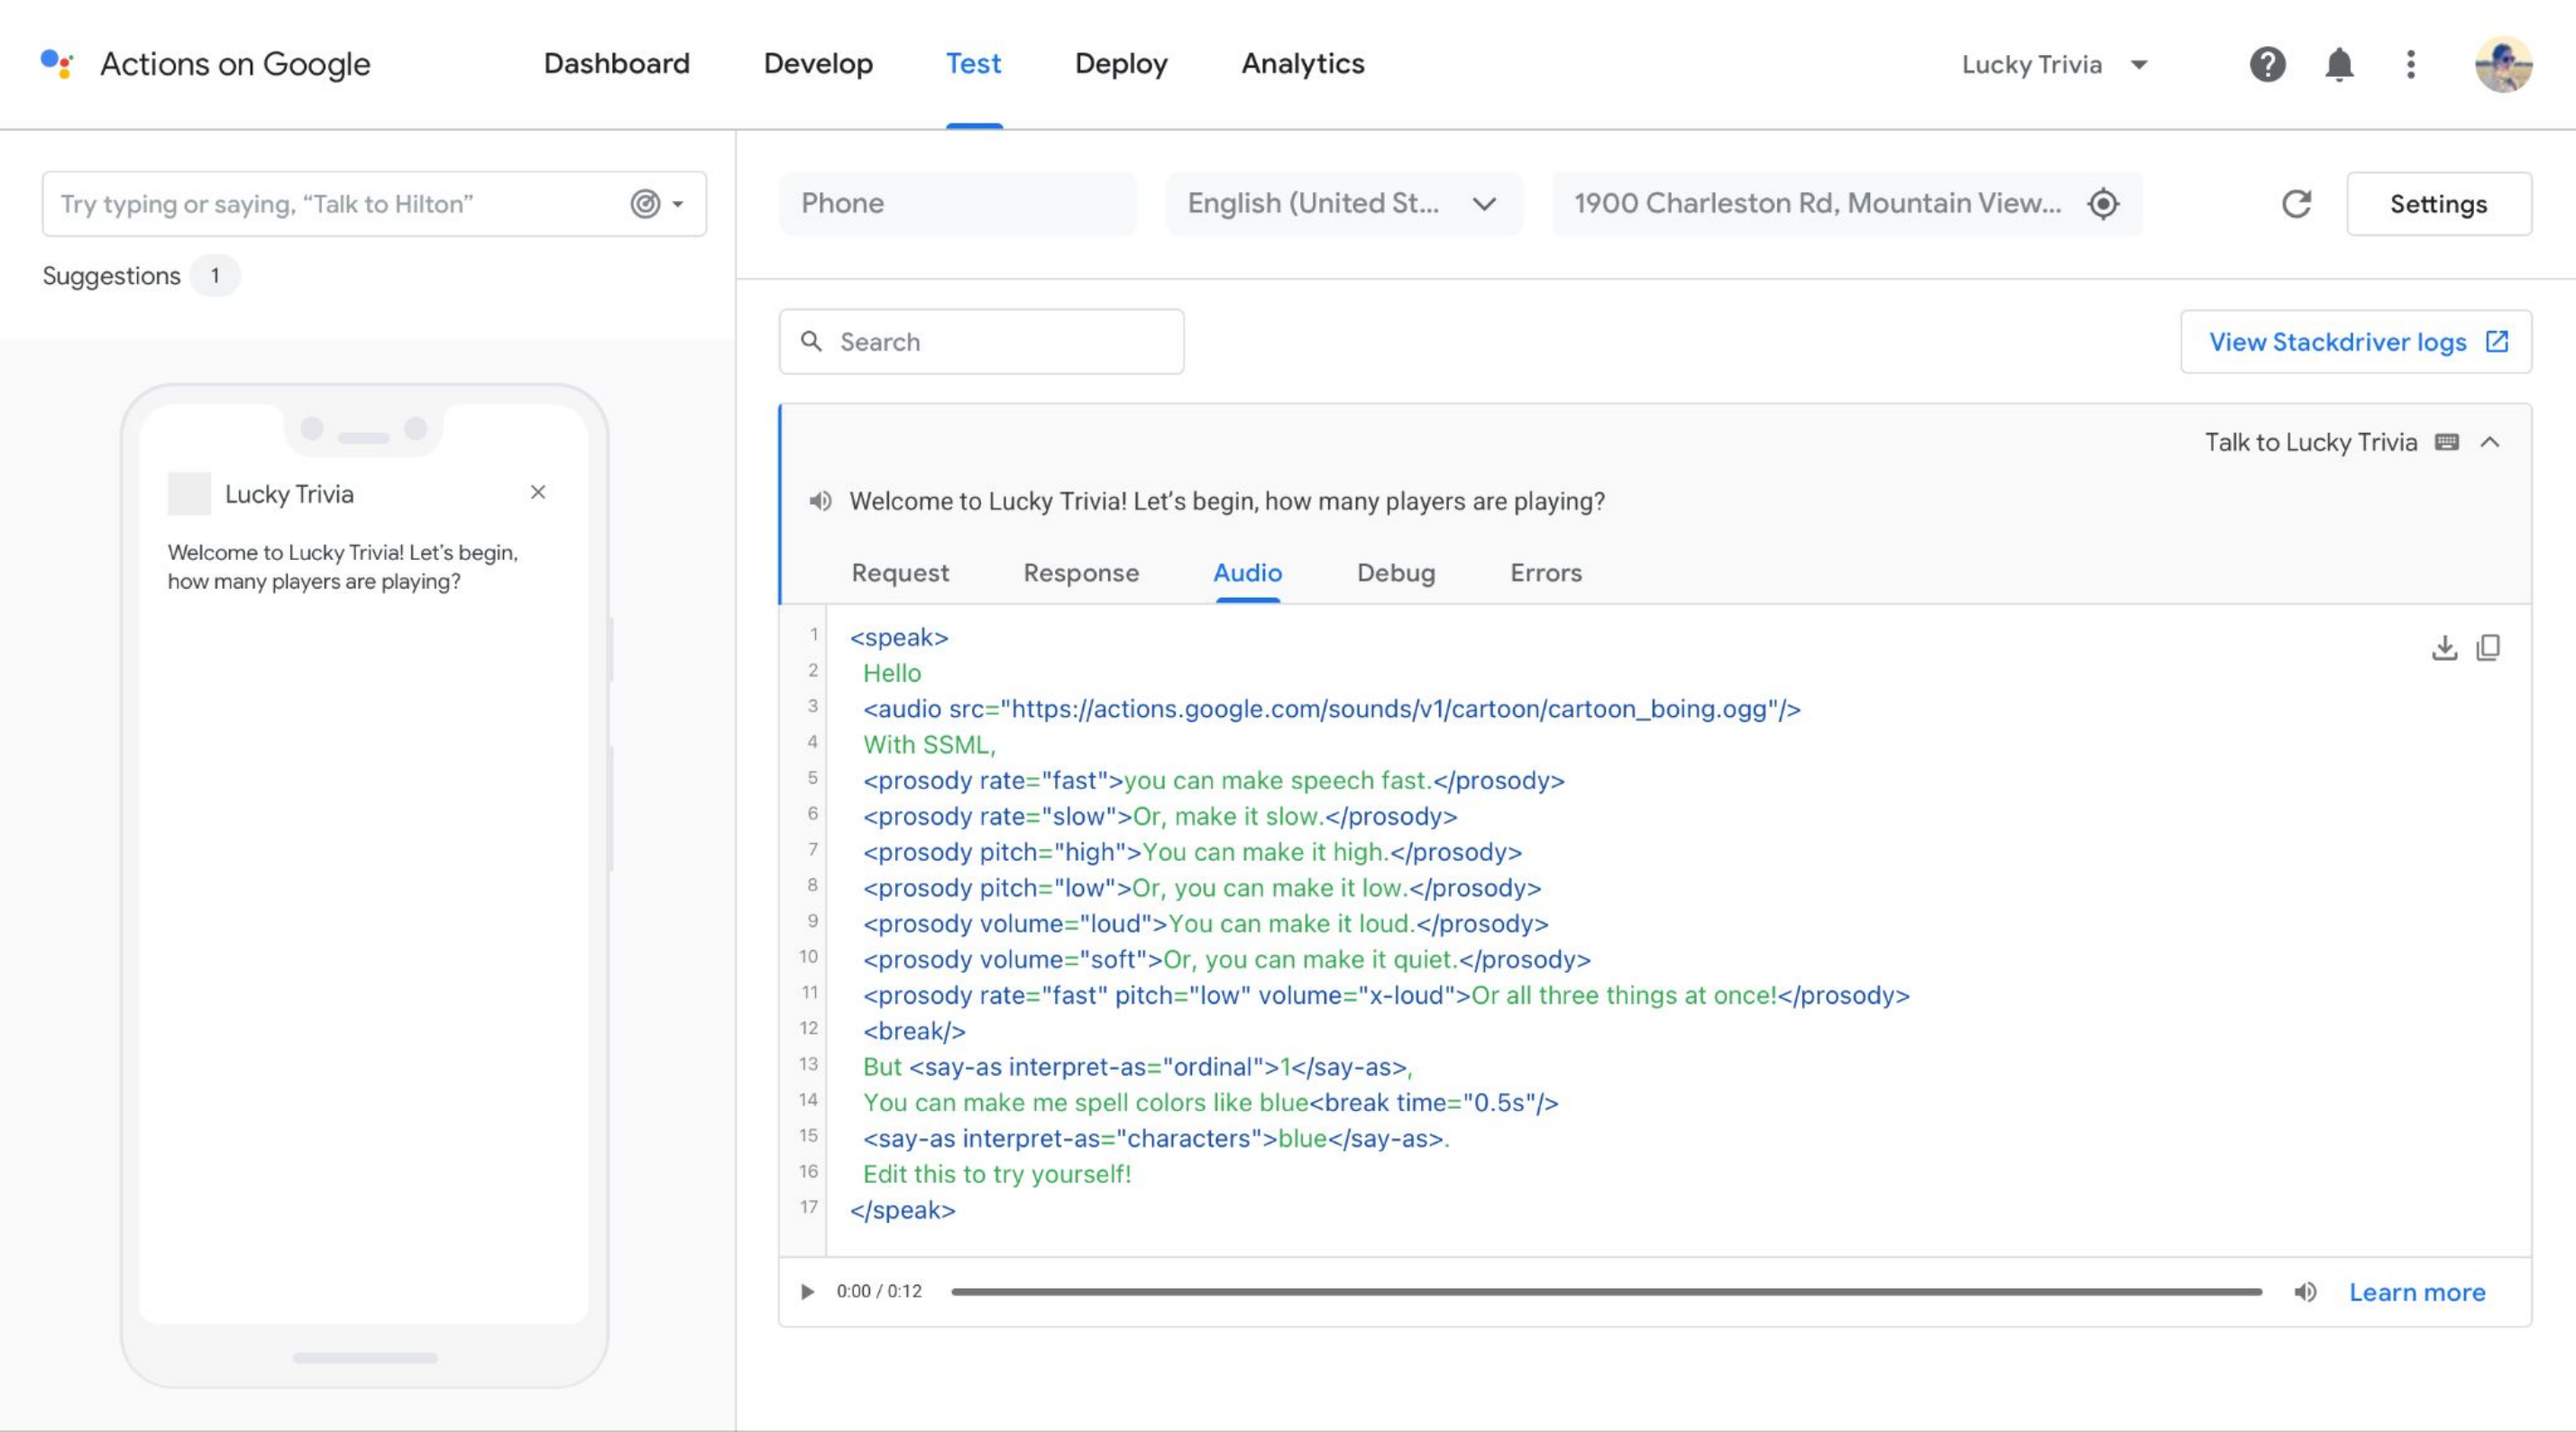Select the Audio tab

tap(1247, 573)
